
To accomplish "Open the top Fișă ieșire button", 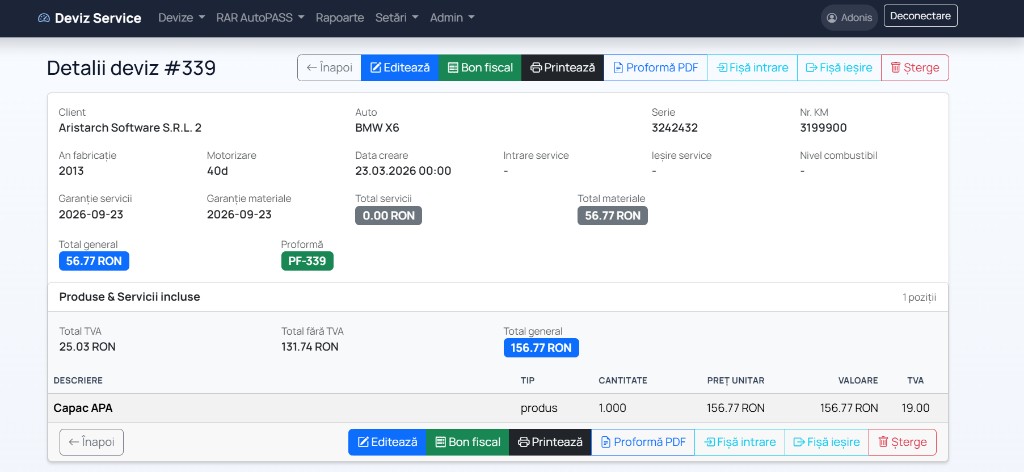I will click(839, 67).
